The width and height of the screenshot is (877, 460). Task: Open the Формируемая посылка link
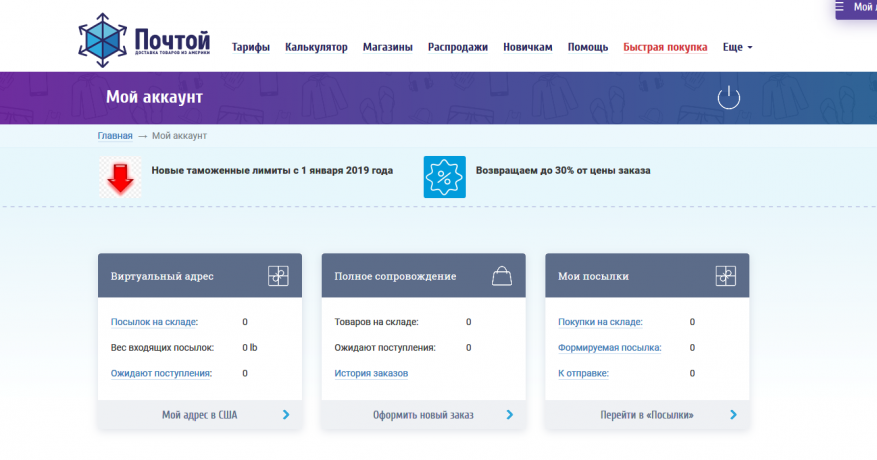click(609, 348)
